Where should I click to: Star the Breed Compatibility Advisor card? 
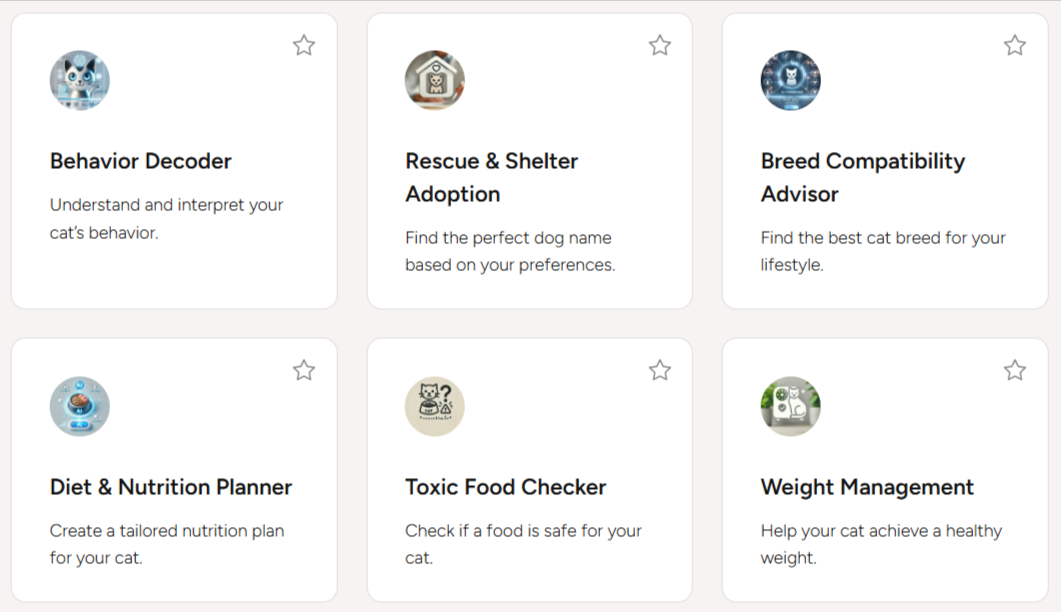tap(1015, 45)
